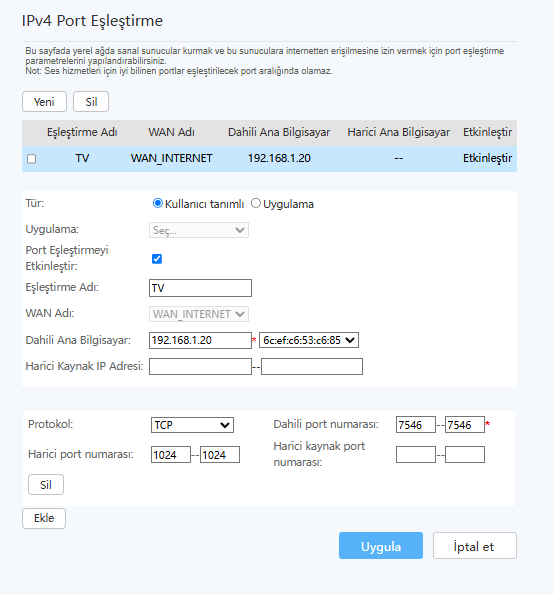Click the top Sil button beside Yeni

point(91,102)
